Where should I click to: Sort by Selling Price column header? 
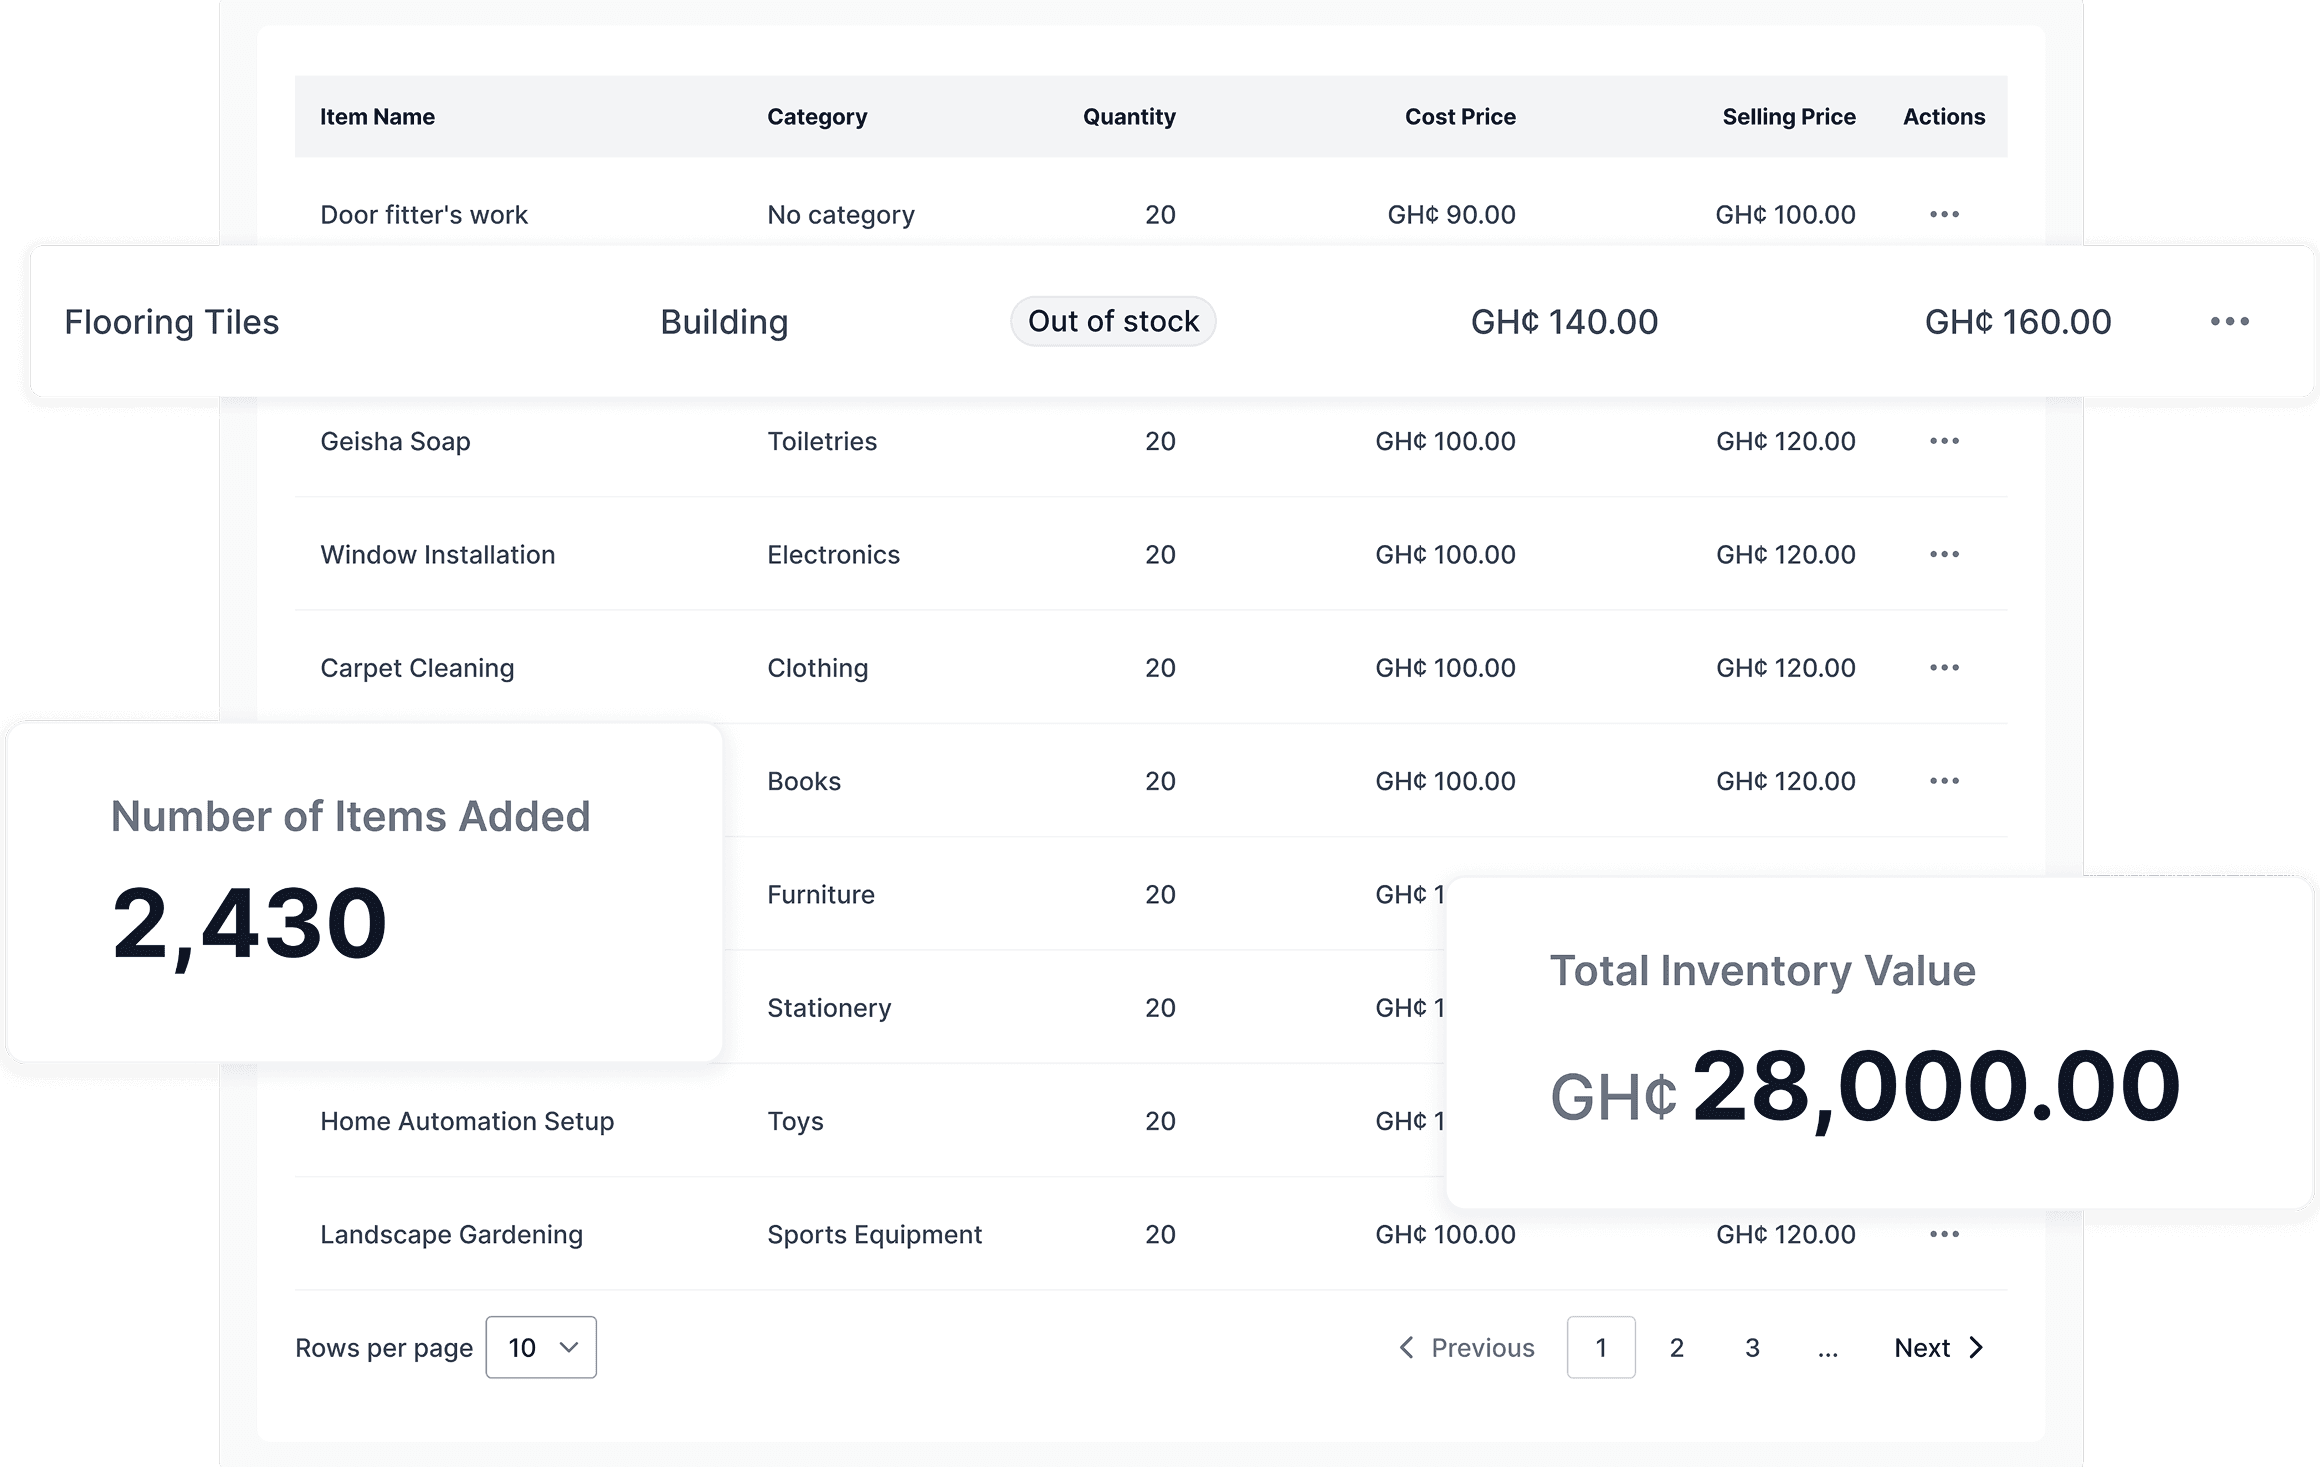(x=1788, y=117)
